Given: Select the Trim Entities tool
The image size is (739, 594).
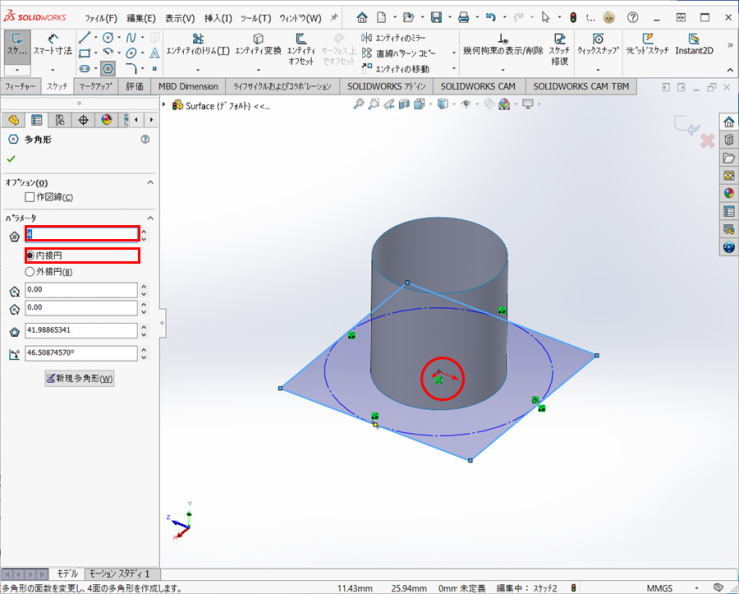Looking at the screenshot, I should click(197, 43).
